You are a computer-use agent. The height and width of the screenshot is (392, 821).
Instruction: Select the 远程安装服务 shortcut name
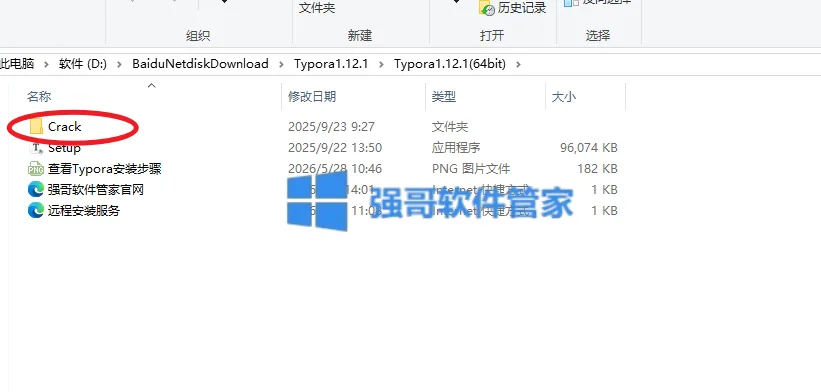(84, 210)
